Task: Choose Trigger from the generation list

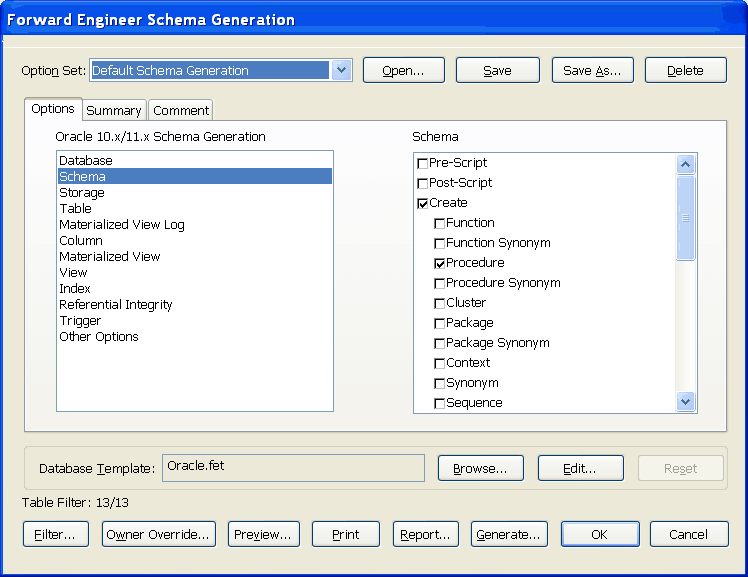Action: pyautogui.click(x=80, y=321)
